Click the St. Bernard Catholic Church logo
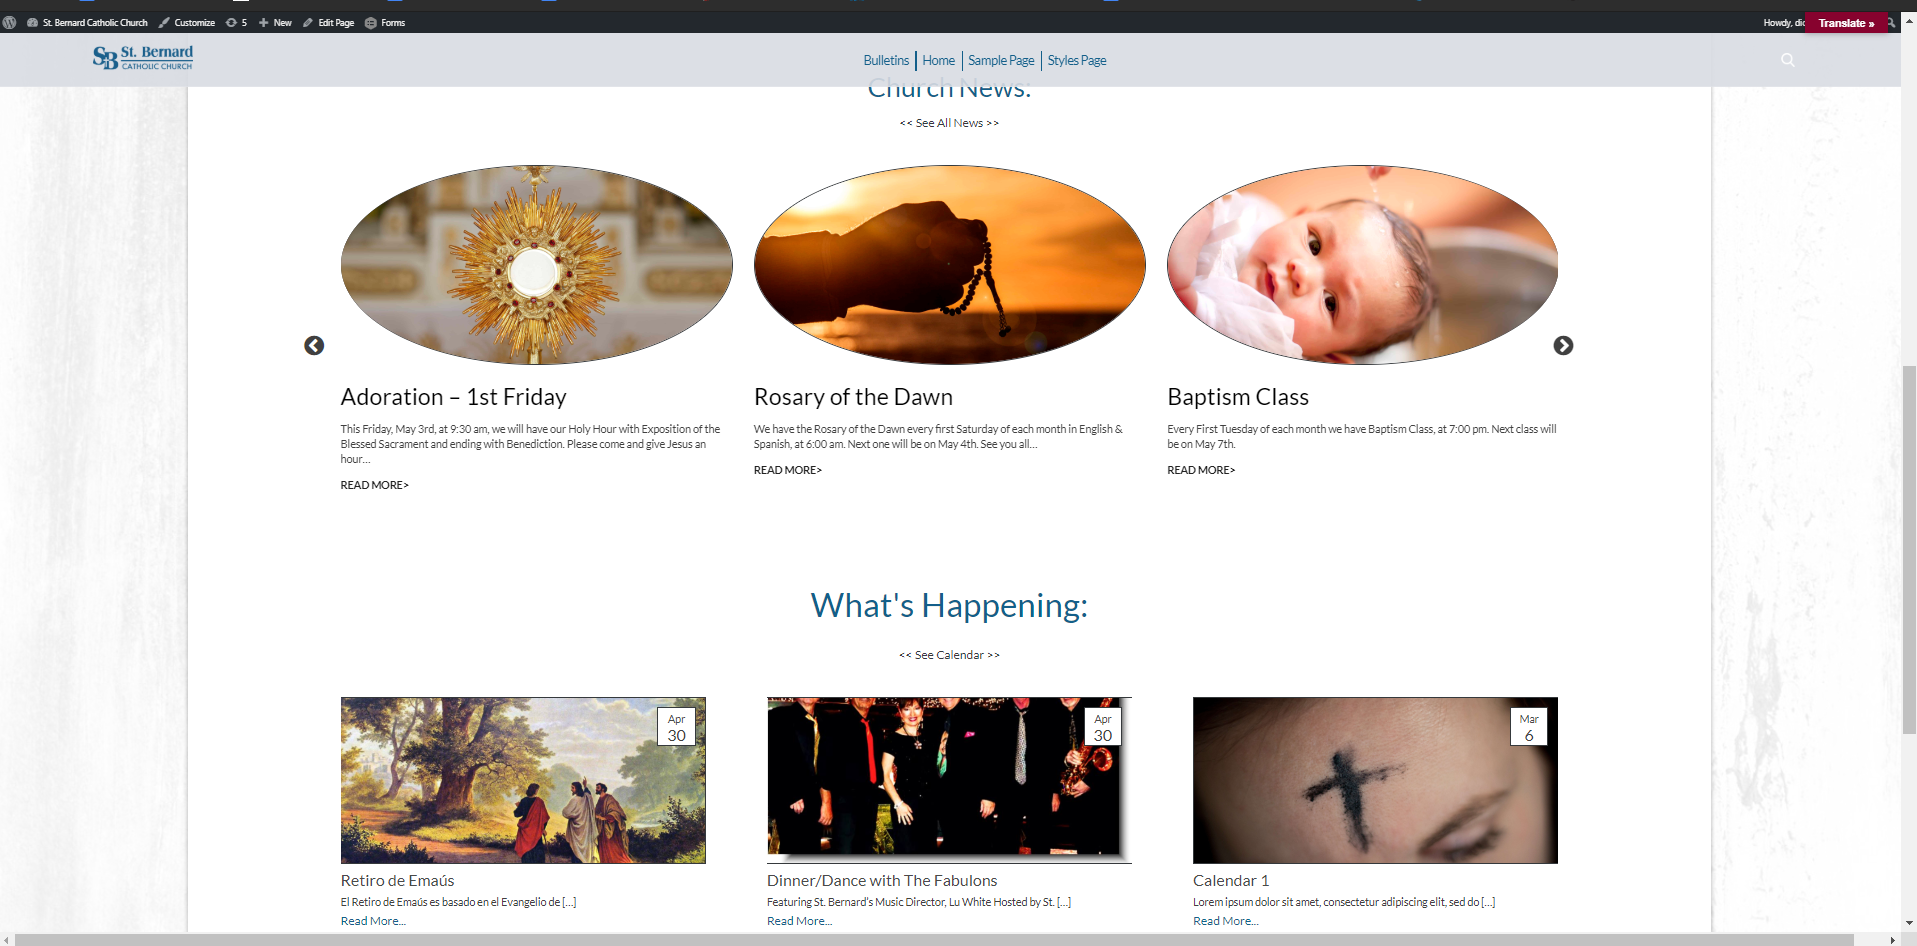 point(143,58)
